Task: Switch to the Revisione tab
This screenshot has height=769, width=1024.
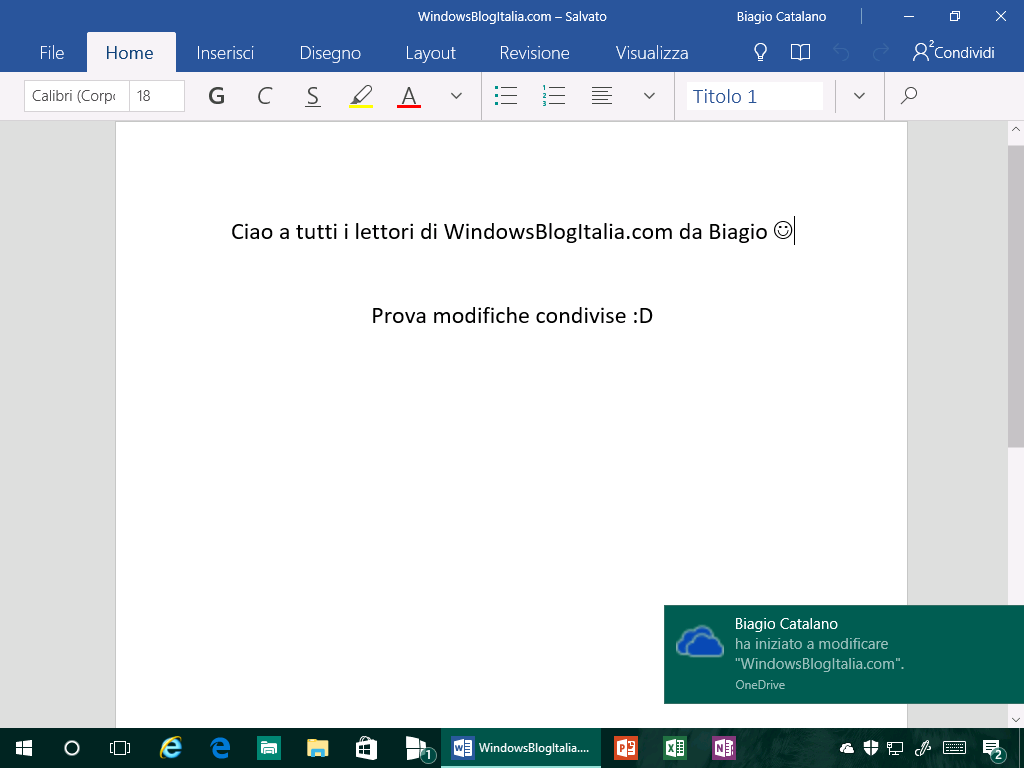Action: [534, 52]
